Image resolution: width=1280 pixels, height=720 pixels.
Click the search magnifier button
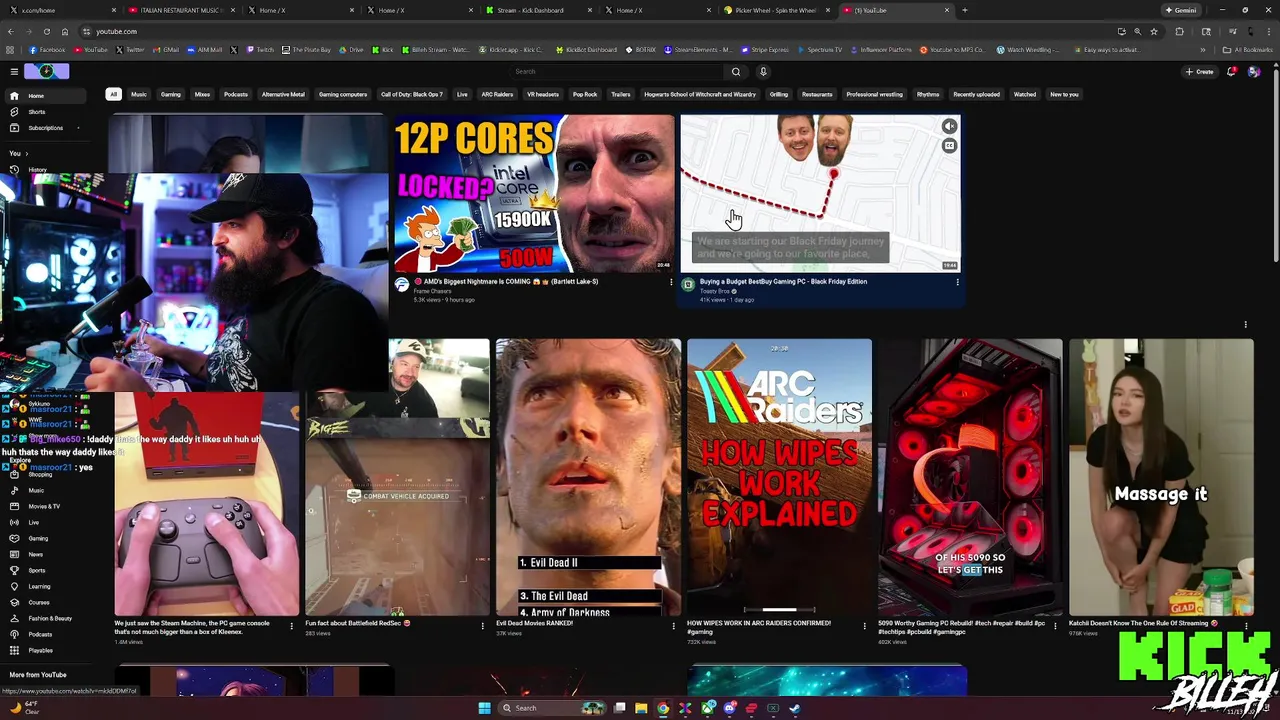tap(736, 72)
